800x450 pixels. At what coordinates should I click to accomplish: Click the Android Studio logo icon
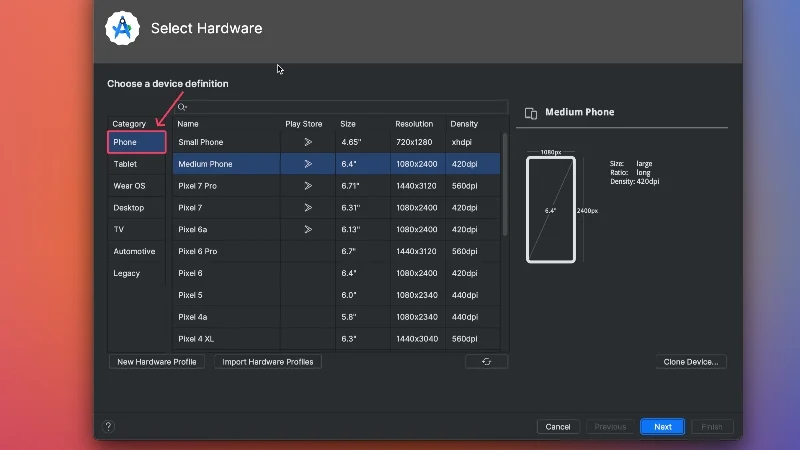pyautogui.click(x=122, y=28)
